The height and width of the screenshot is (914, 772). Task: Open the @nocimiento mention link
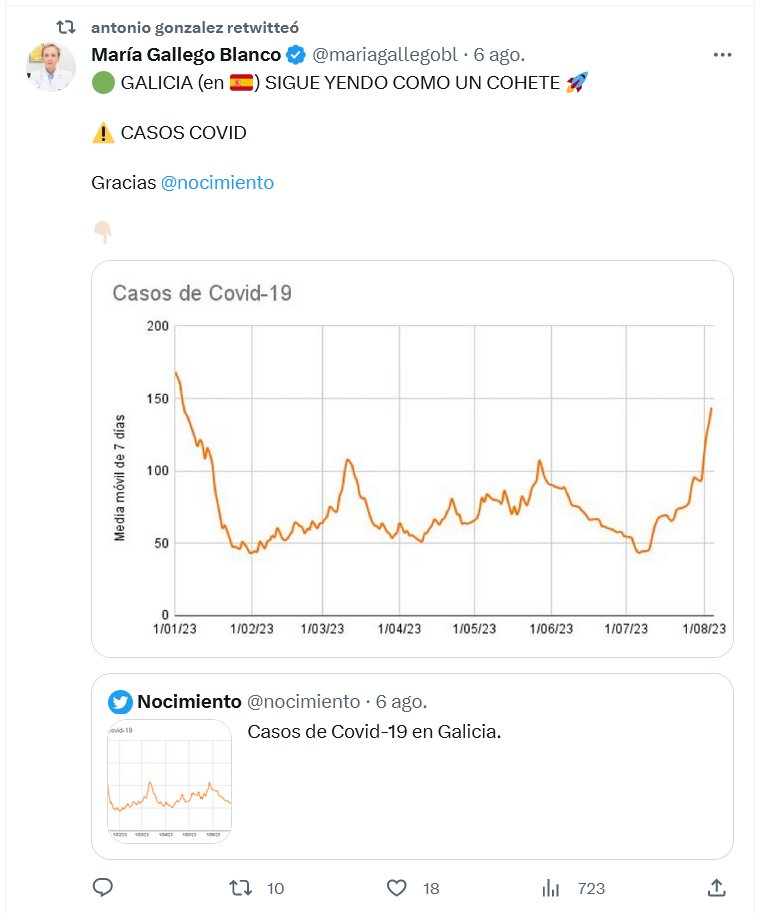tap(217, 183)
